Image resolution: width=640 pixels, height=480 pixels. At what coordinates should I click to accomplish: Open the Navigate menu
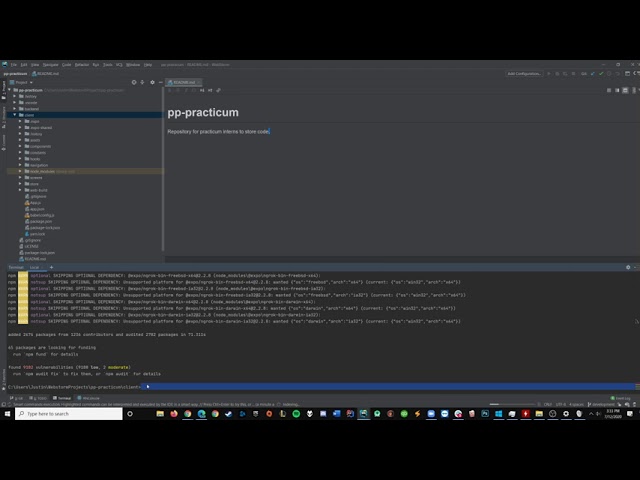(51, 64)
